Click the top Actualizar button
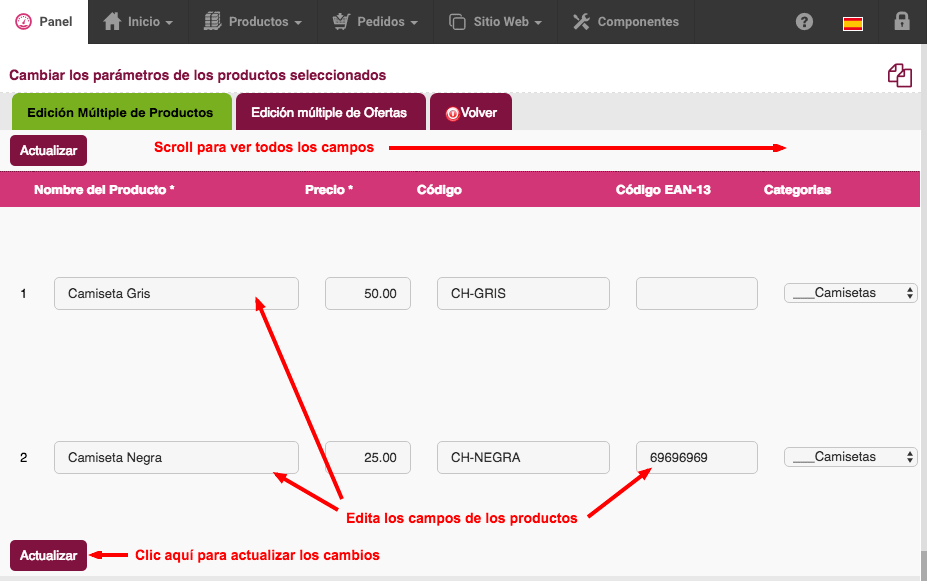The width and height of the screenshot is (927, 581). coord(48,150)
